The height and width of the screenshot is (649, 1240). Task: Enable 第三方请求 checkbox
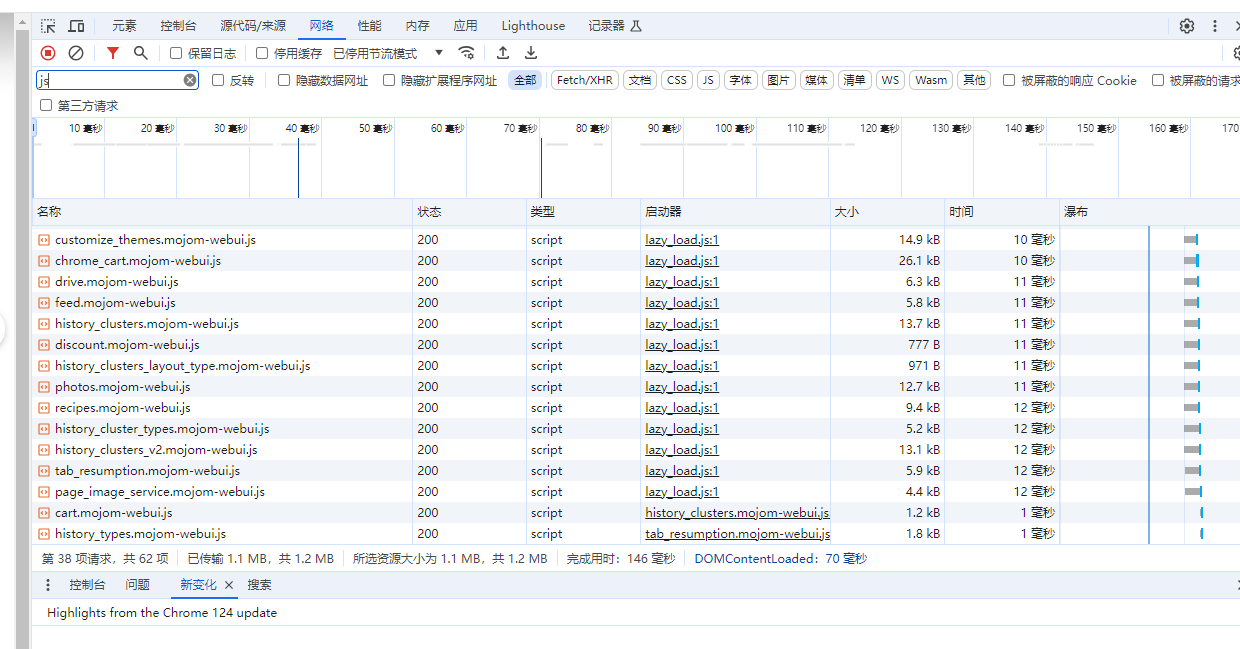click(x=46, y=105)
